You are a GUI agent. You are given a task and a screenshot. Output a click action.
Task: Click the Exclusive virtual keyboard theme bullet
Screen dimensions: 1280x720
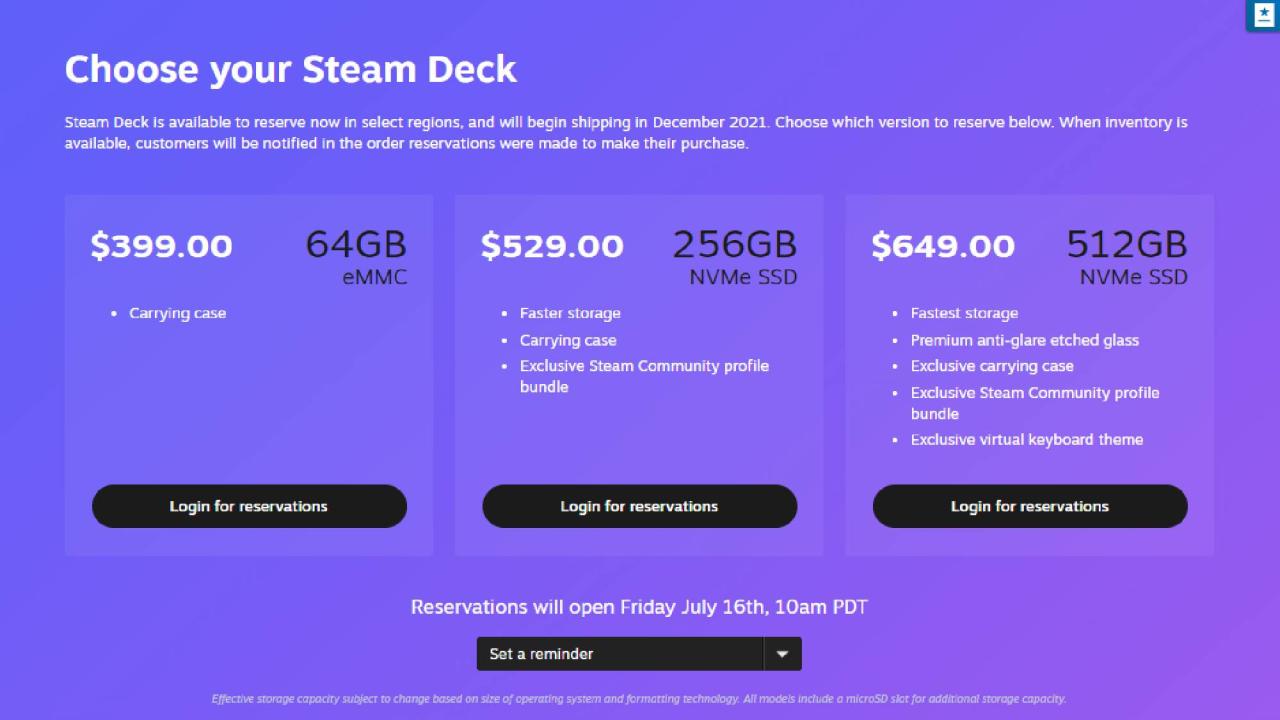pyautogui.click(x=1027, y=439)
